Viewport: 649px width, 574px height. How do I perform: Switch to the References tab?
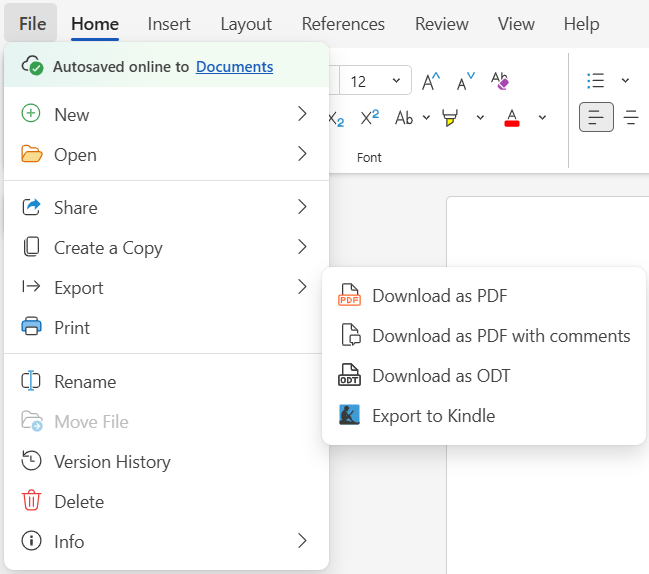343,24
